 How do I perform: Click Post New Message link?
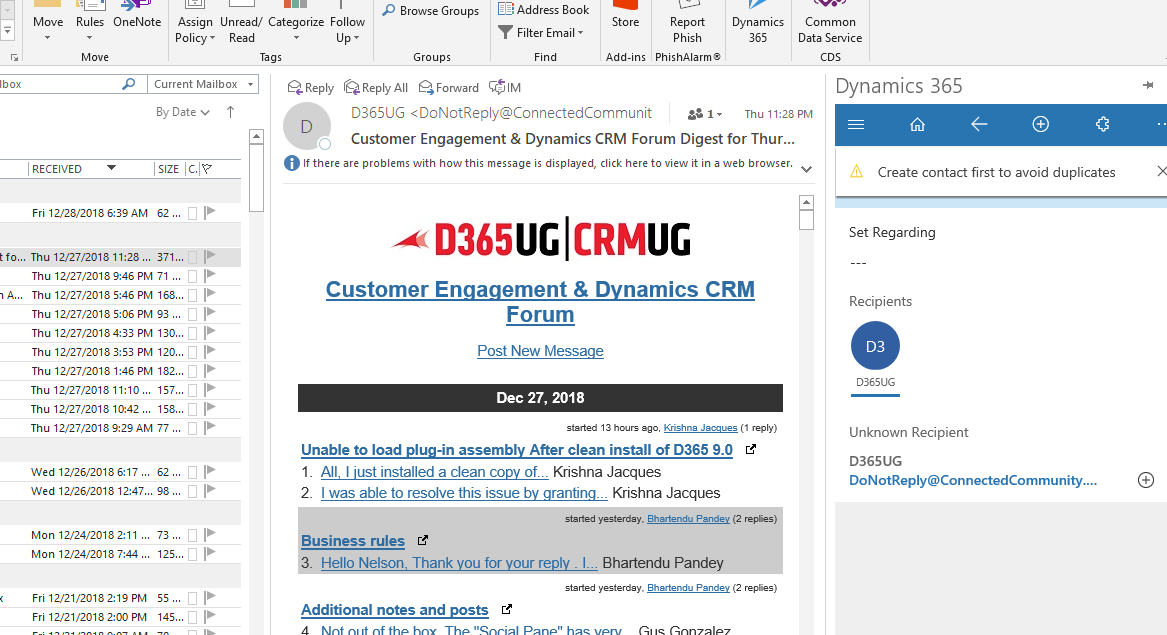[540, 351]
